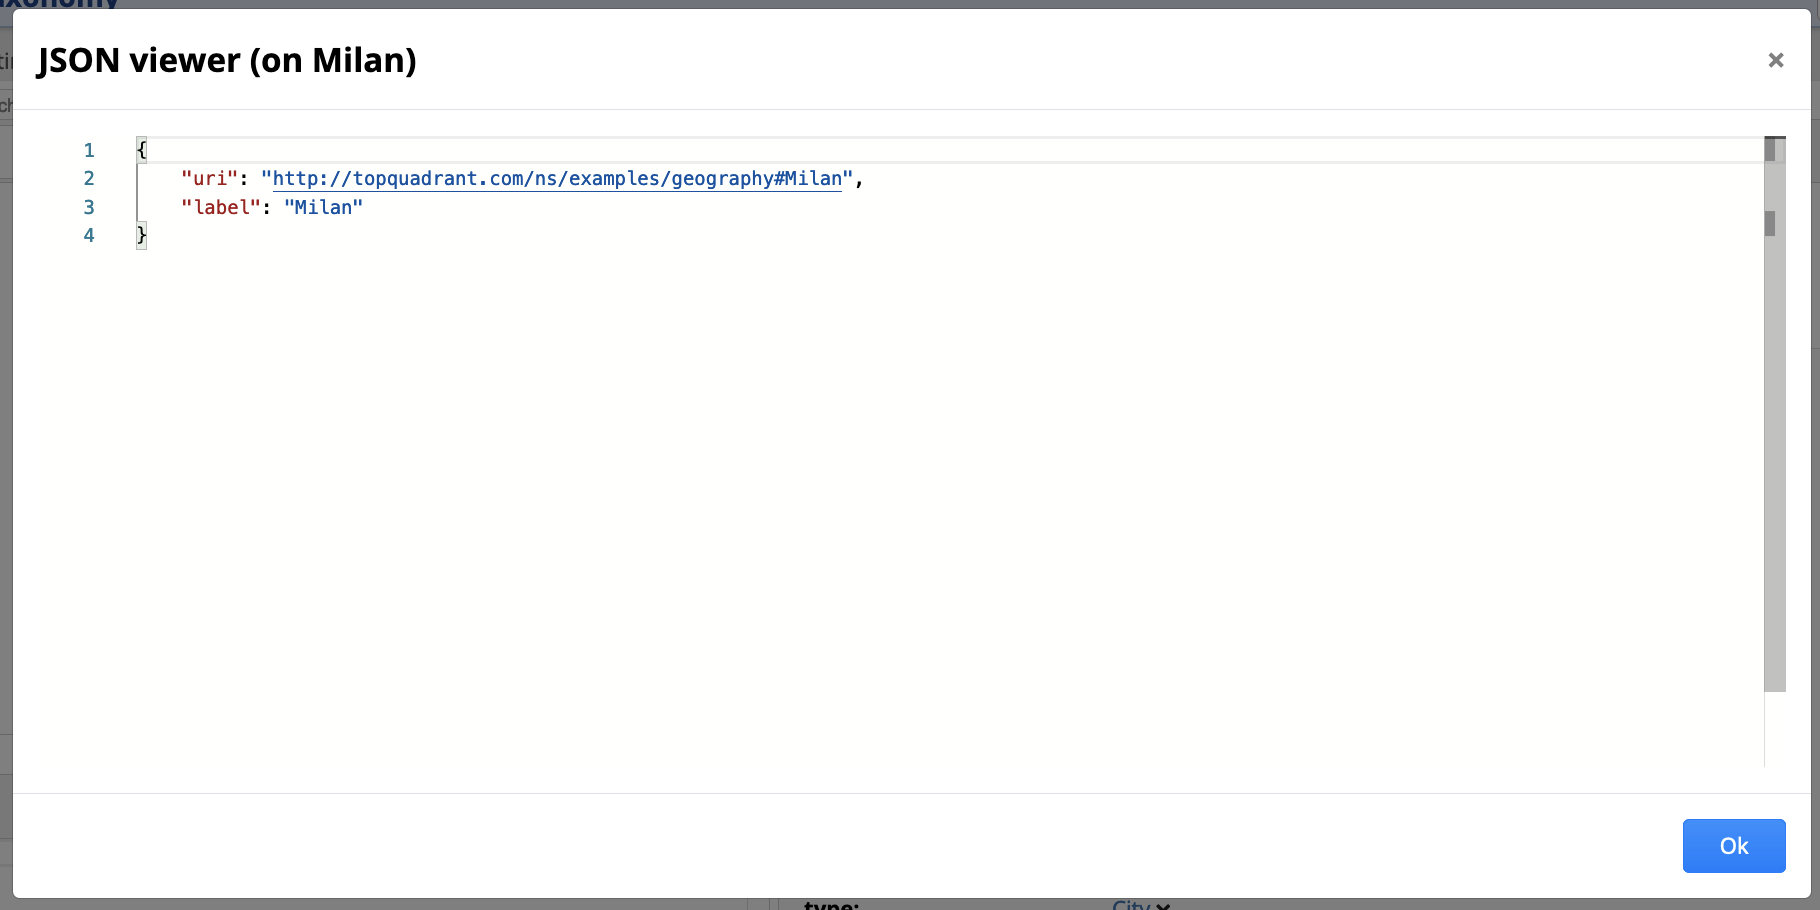
Task: Click the opening brace on line 1
Action: click(x=140, y=149)
